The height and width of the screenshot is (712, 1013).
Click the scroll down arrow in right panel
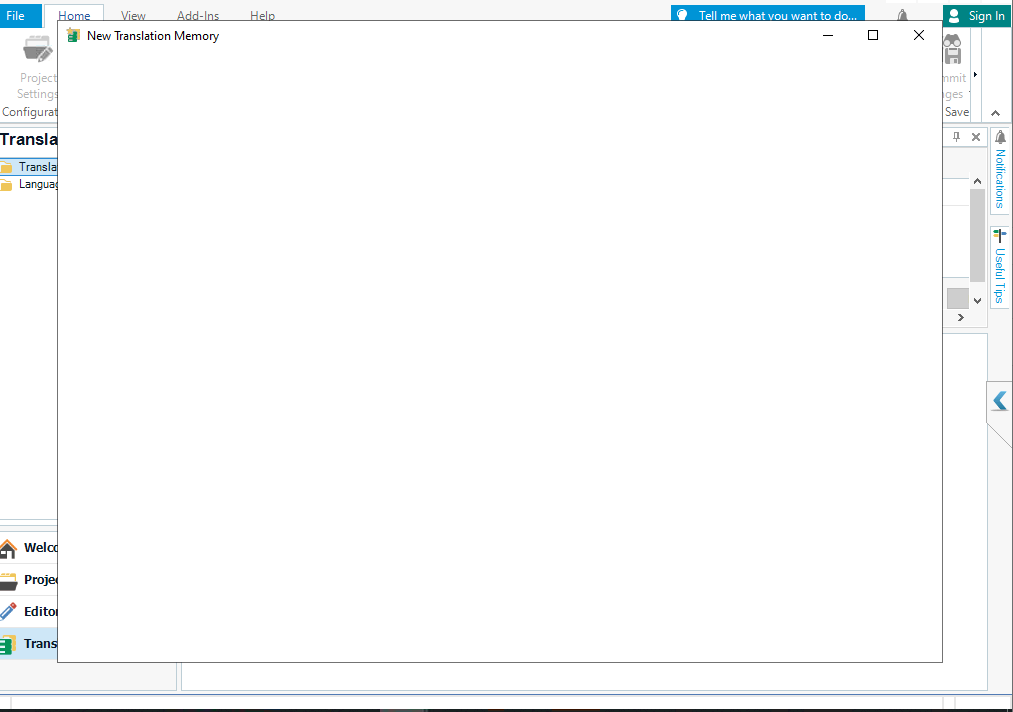coord(977,300)
